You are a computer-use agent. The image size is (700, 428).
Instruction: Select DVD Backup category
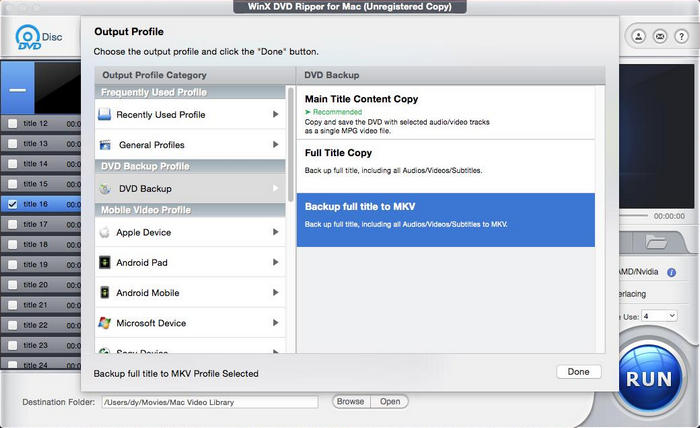190,188
